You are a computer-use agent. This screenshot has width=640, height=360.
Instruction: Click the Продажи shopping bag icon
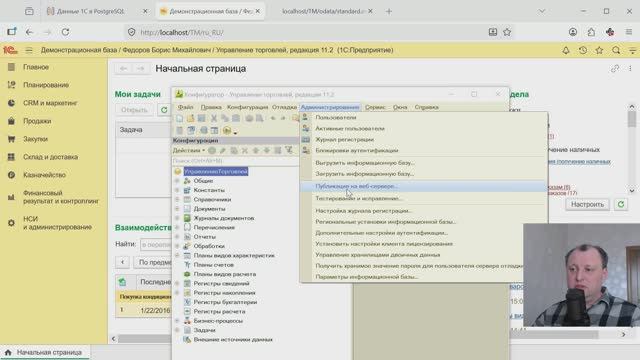pyautogui.click(x=11, y=121)
